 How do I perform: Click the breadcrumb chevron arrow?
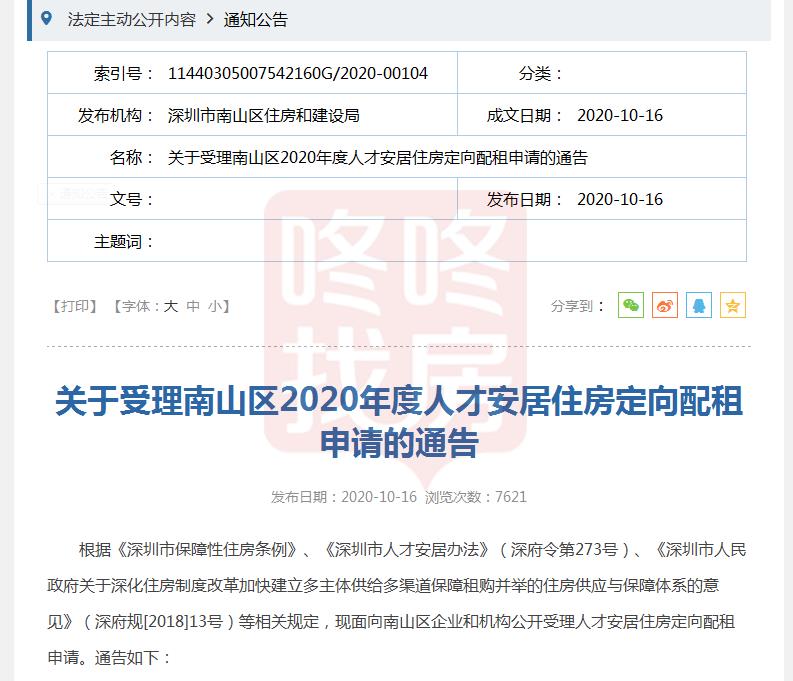coord(210,20)
